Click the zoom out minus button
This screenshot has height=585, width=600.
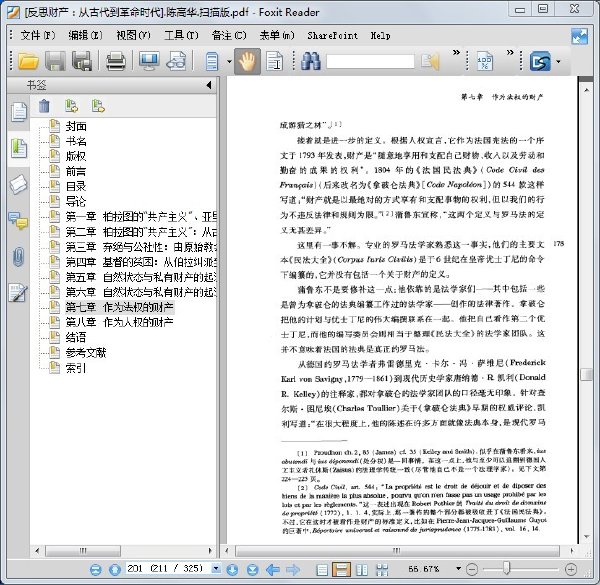tap(472, 570)
